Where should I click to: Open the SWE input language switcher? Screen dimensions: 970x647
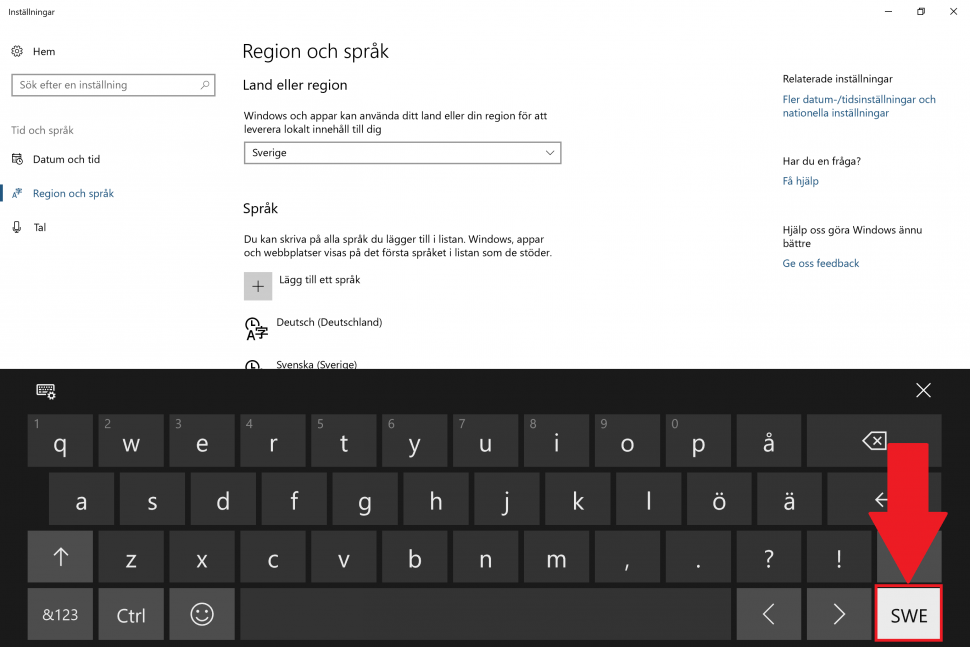909,614
